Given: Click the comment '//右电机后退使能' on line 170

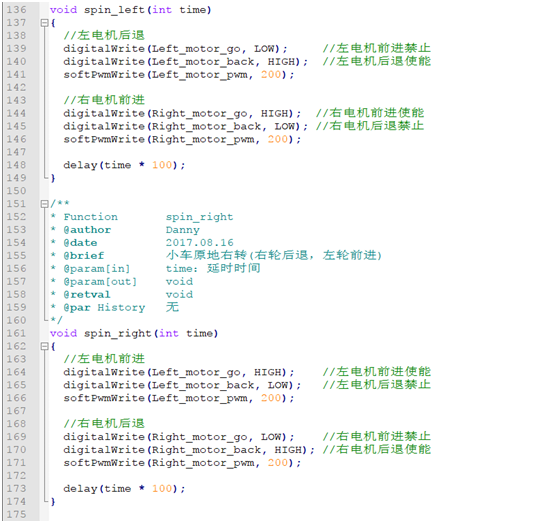Looking at the screenshot, I should 377,450.
